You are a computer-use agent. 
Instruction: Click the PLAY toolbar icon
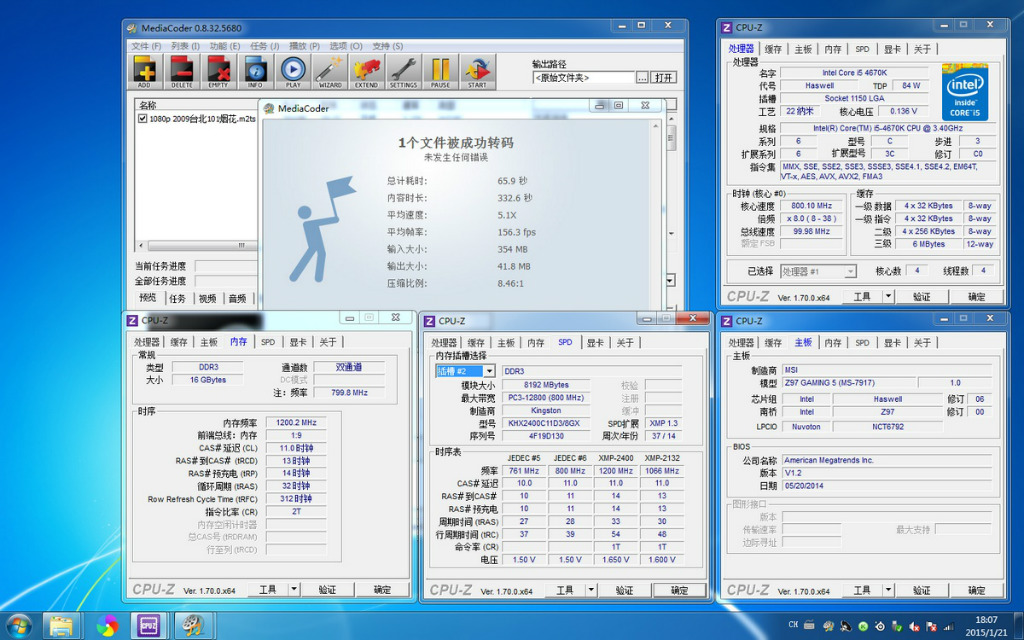(x=293, y=72)
